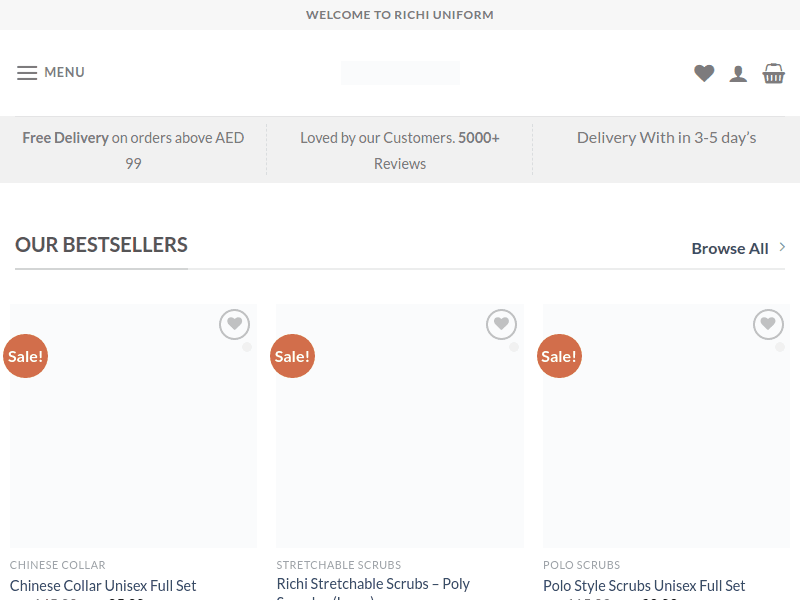The height and width of the screenshot is (600, 800).
Task: Open Polo Style Scrubs Unisex Full Set
Action: click(x=644, y=585)
